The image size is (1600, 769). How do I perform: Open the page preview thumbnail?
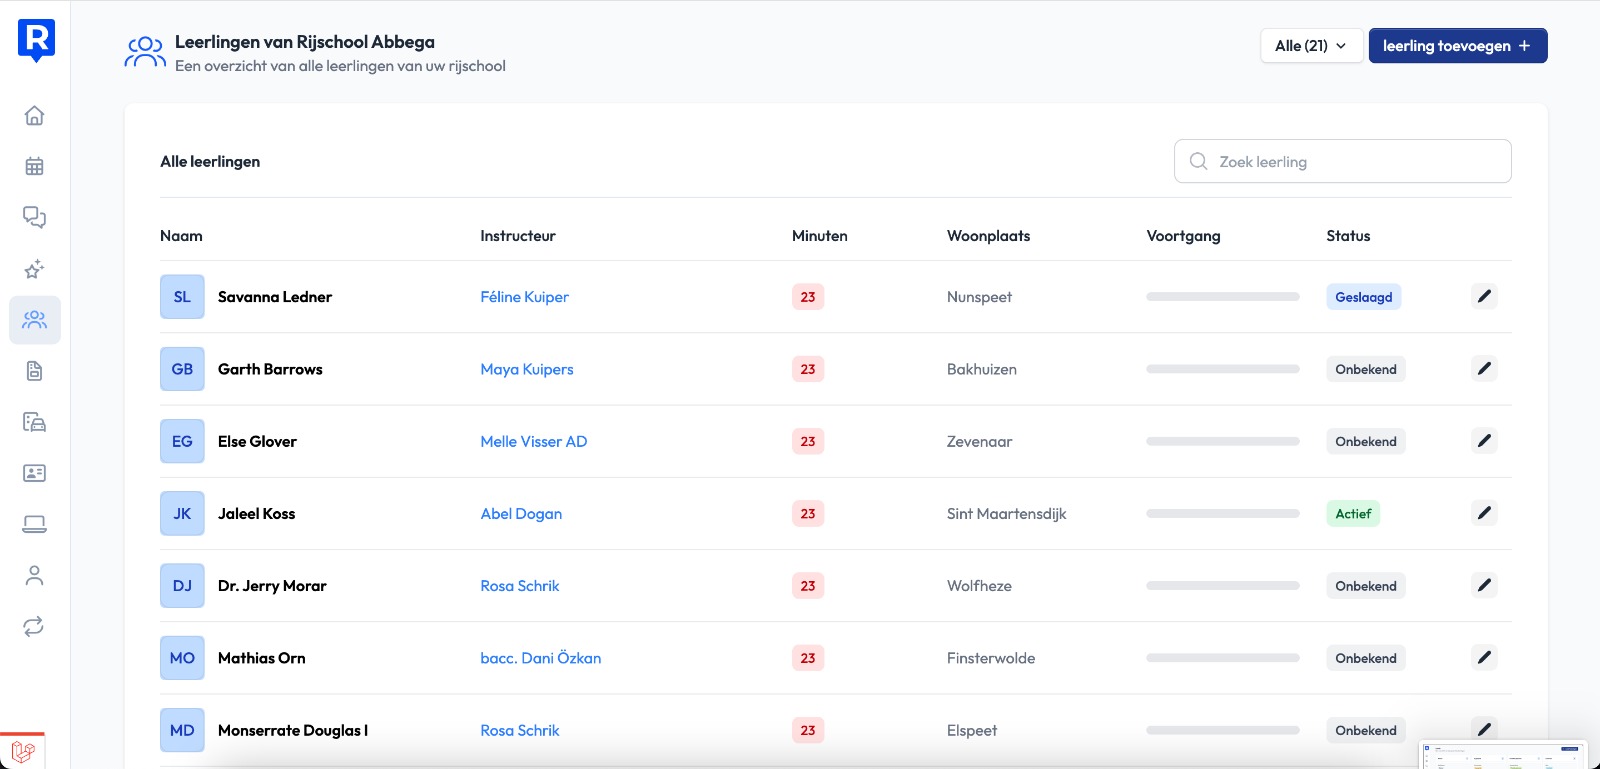click(x=1503, y=755)
